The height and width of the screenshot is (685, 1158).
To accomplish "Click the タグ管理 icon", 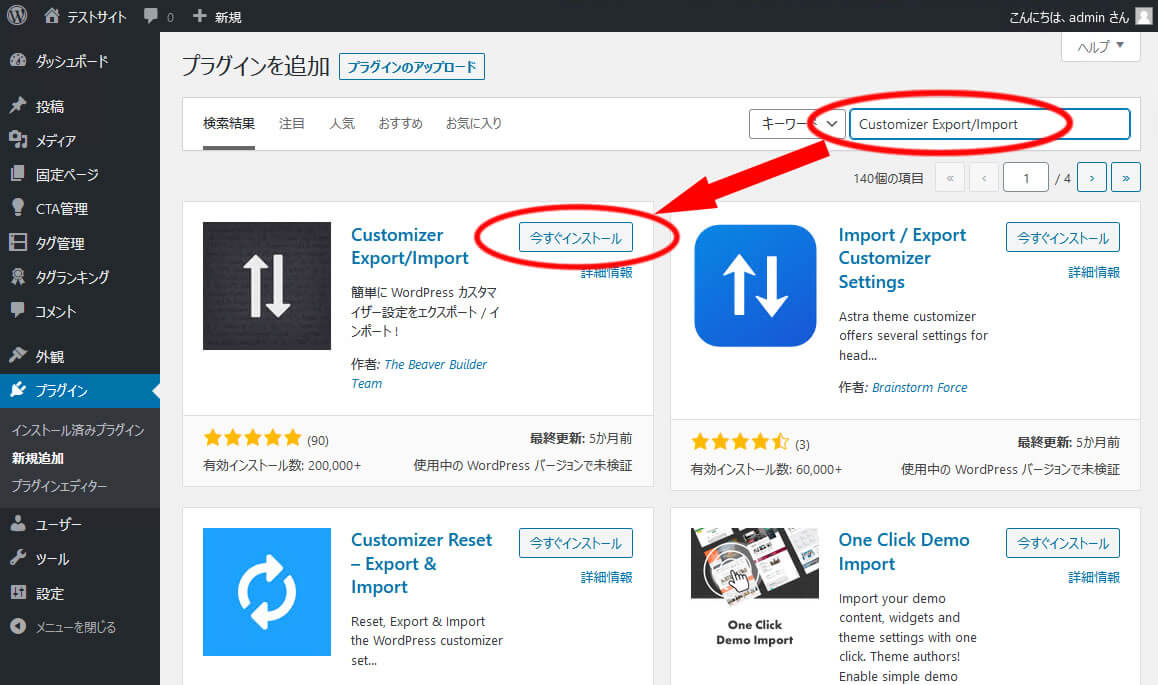I will (x=18, y=242).
